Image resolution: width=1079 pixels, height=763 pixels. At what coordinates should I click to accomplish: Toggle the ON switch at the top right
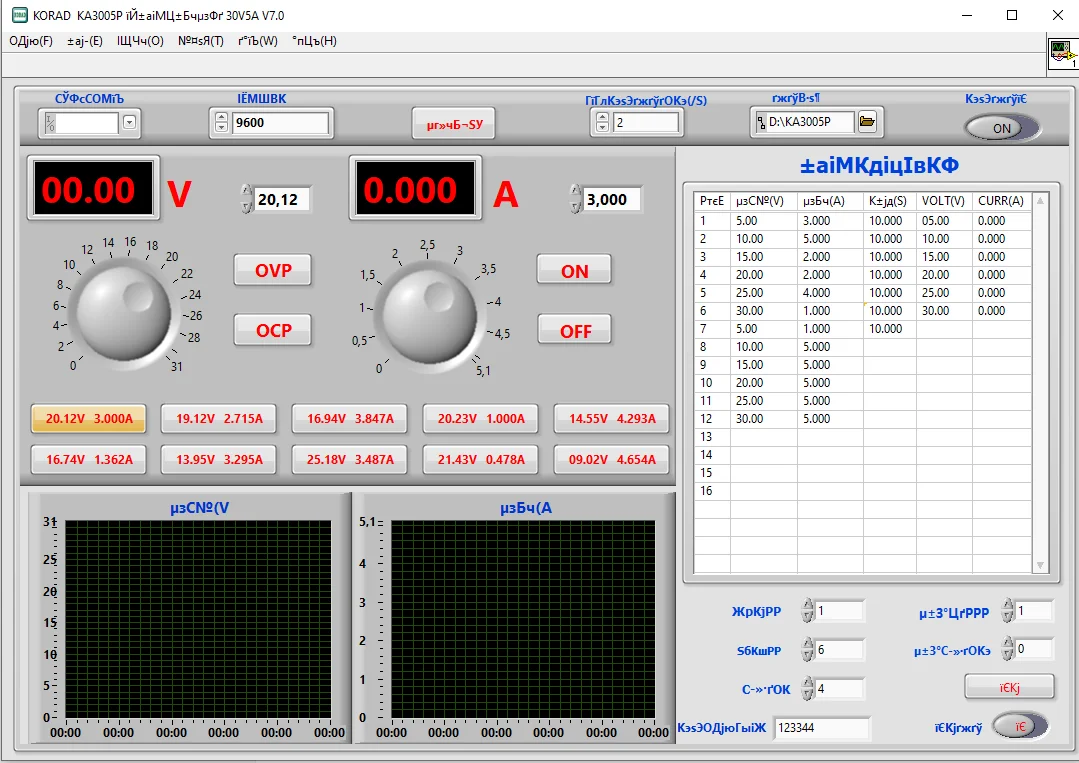(1002, 128)
